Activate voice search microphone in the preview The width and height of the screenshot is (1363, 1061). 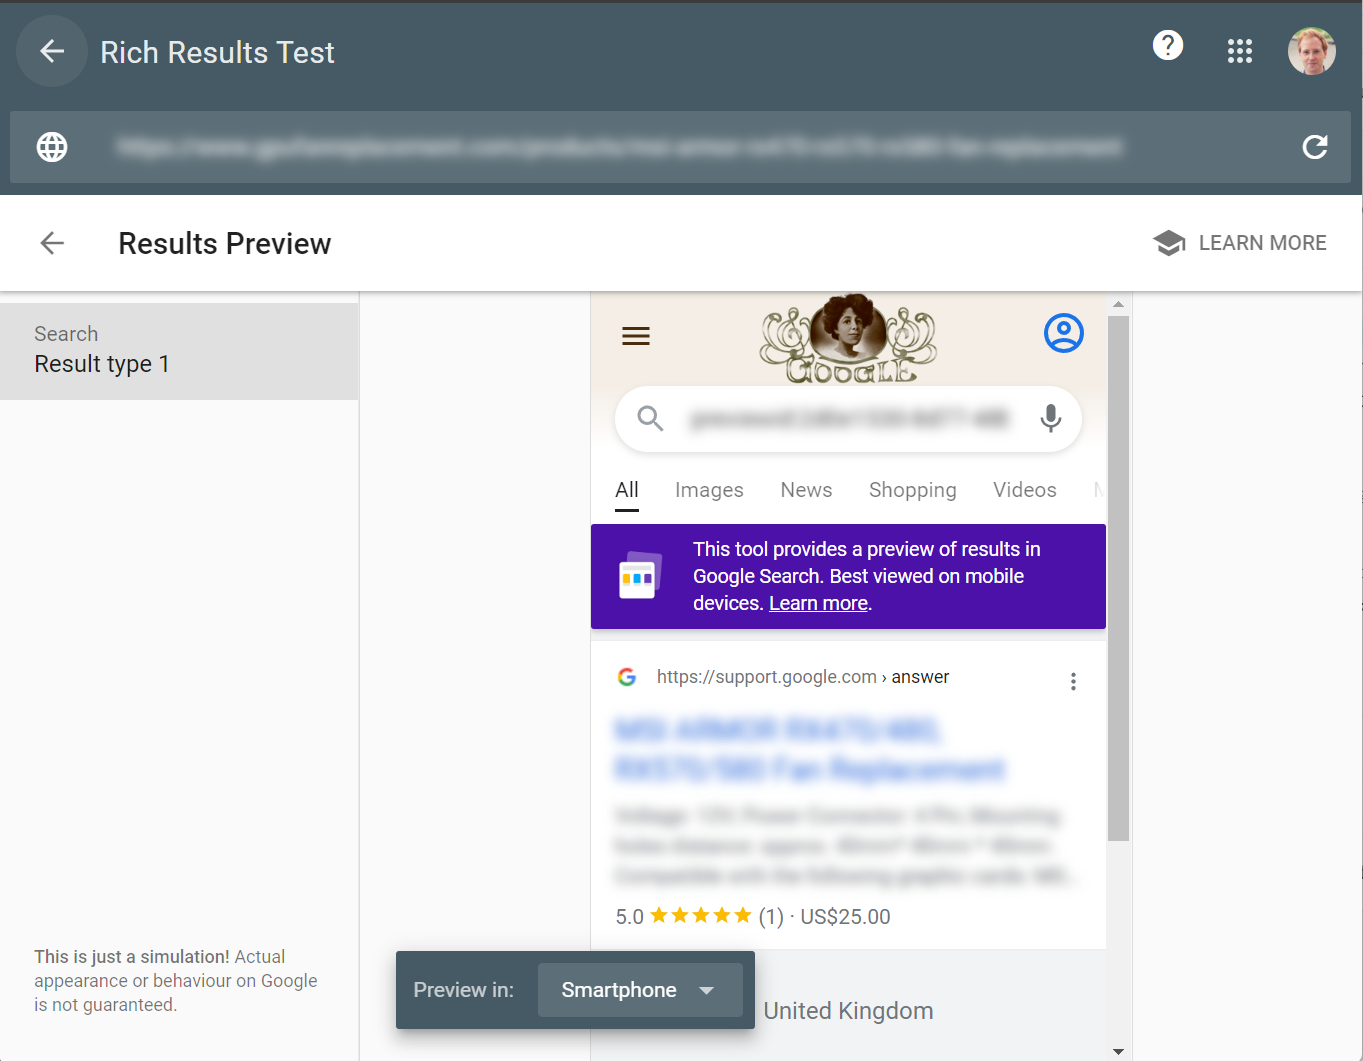pyautogui.click(x=1050, y=419)
